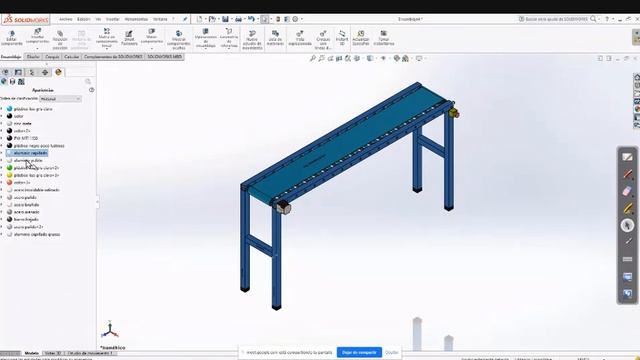The width and height of the screenshot is (640, 360).
Task: Open the FeatureManager tree tab icon
Action: (x=5, y=72)
